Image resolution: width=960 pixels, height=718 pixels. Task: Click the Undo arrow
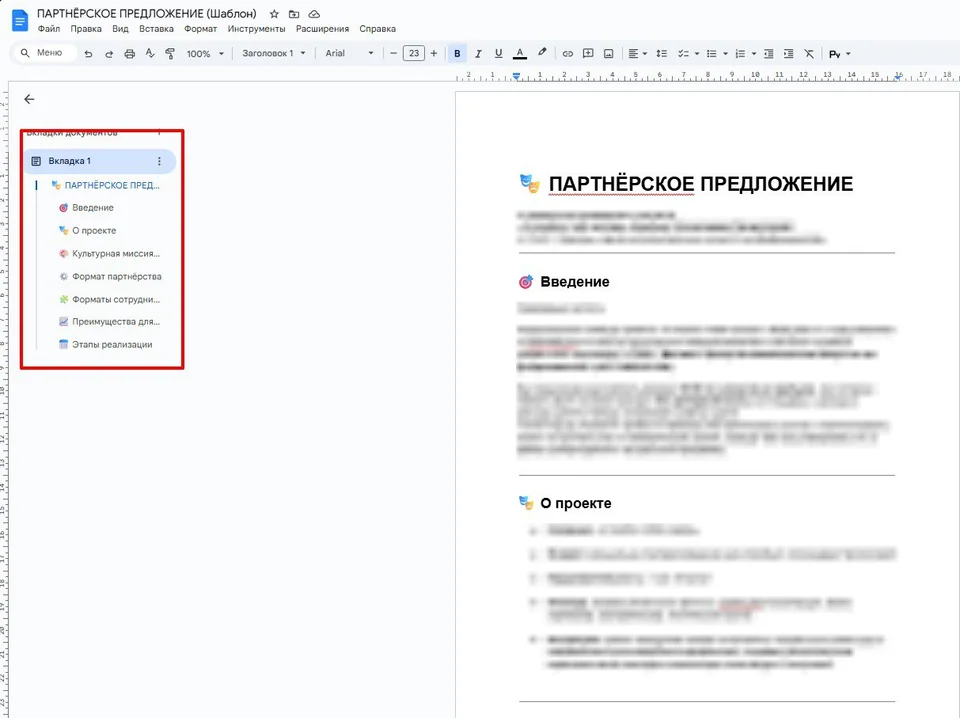88,54
